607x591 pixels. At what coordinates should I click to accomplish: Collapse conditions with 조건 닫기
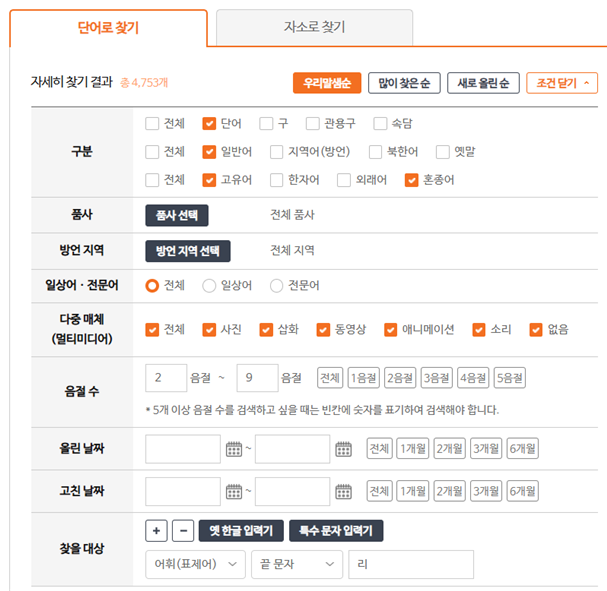coord(562,83)
